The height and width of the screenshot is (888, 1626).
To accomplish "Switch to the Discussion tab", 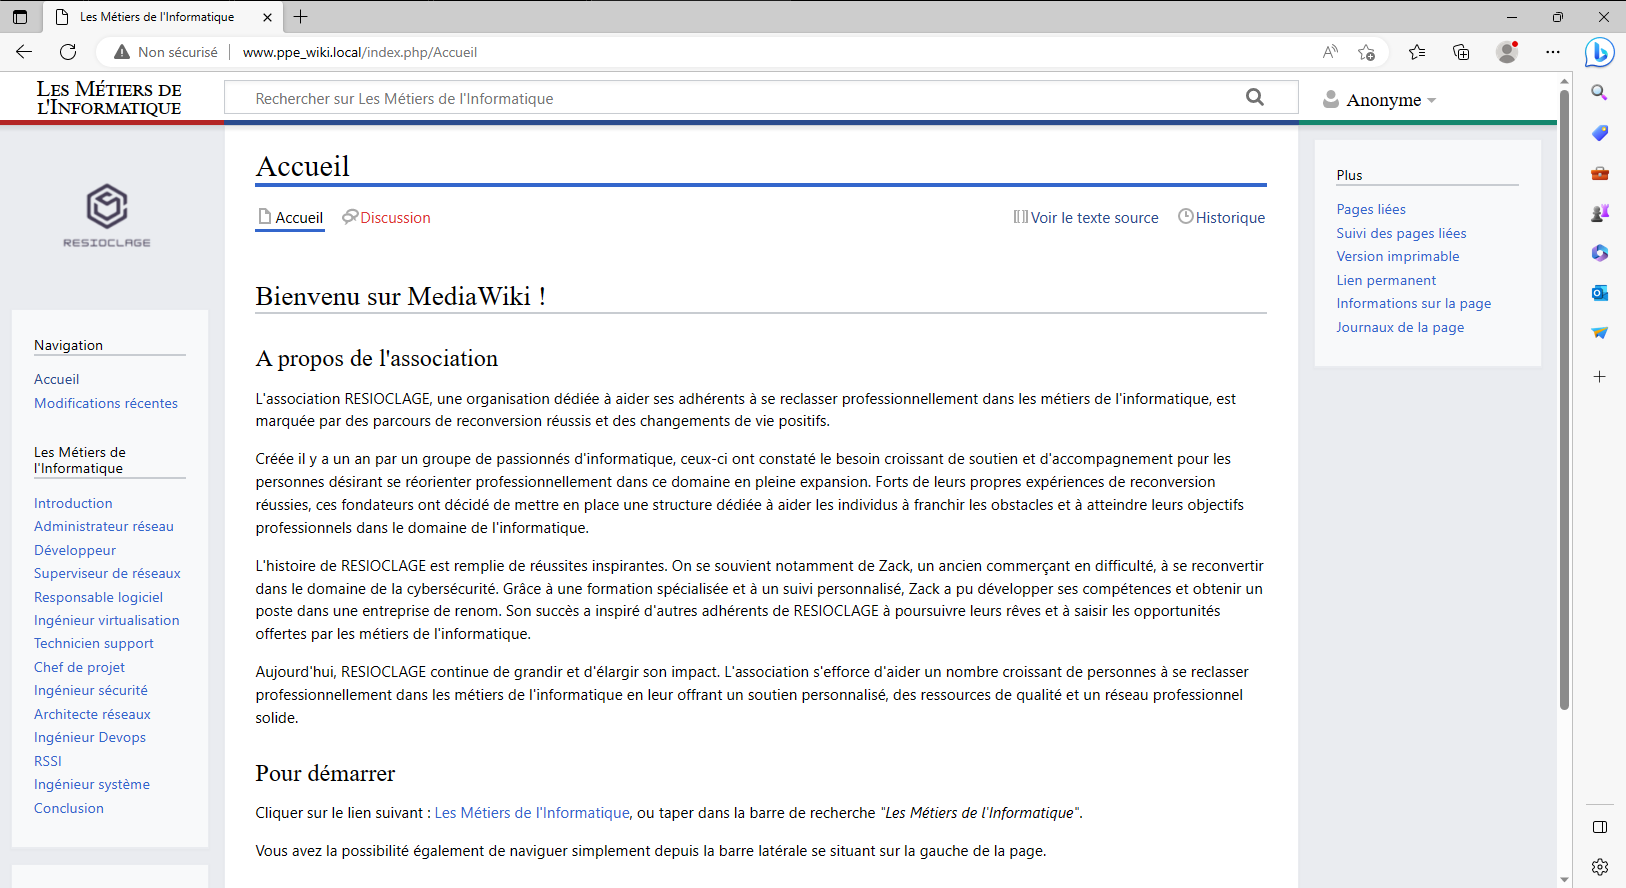I will (x=394, y=218).
